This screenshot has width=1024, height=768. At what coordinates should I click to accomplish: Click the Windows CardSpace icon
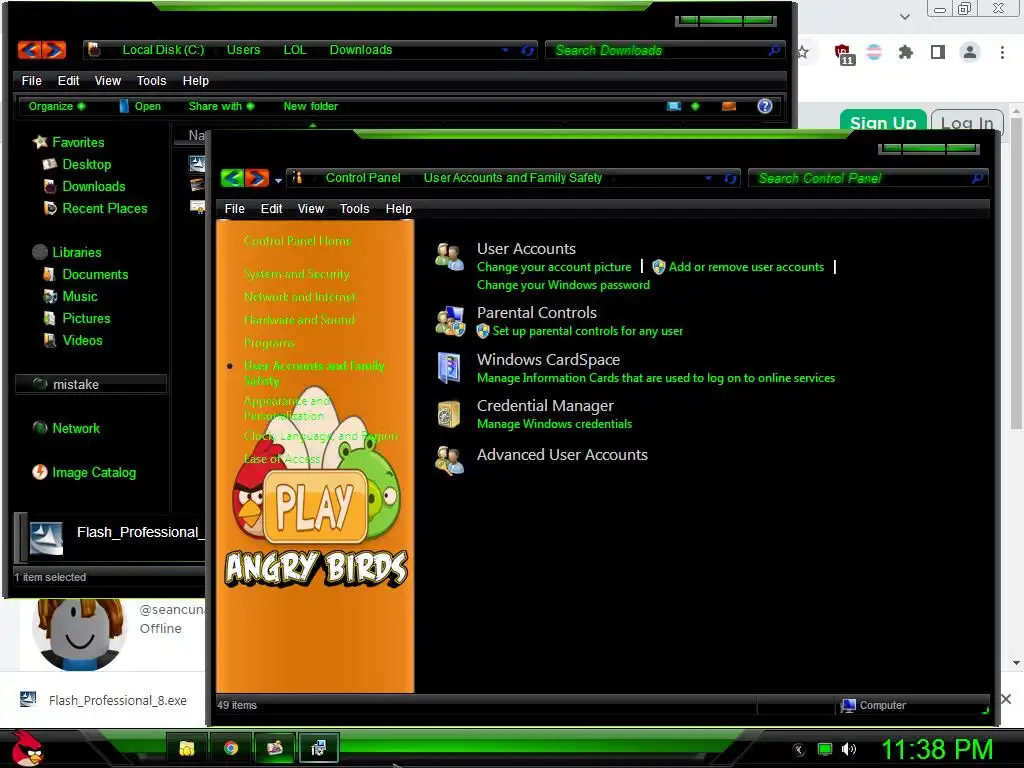coord(450,368)
